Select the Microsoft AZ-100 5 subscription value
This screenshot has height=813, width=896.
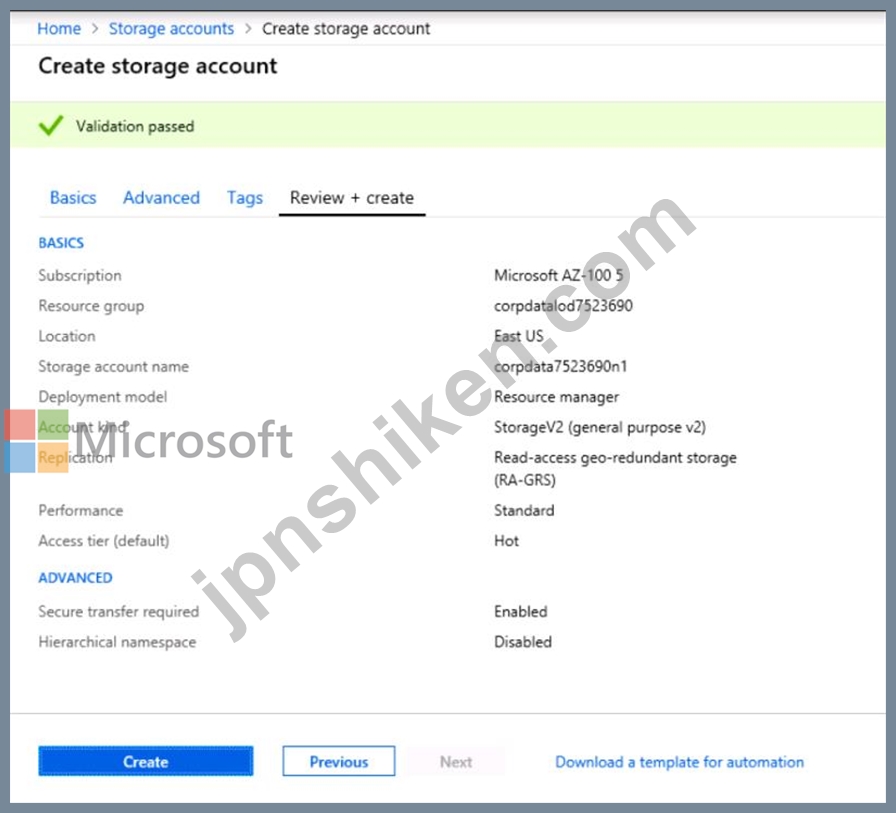(x=558, y=275)
